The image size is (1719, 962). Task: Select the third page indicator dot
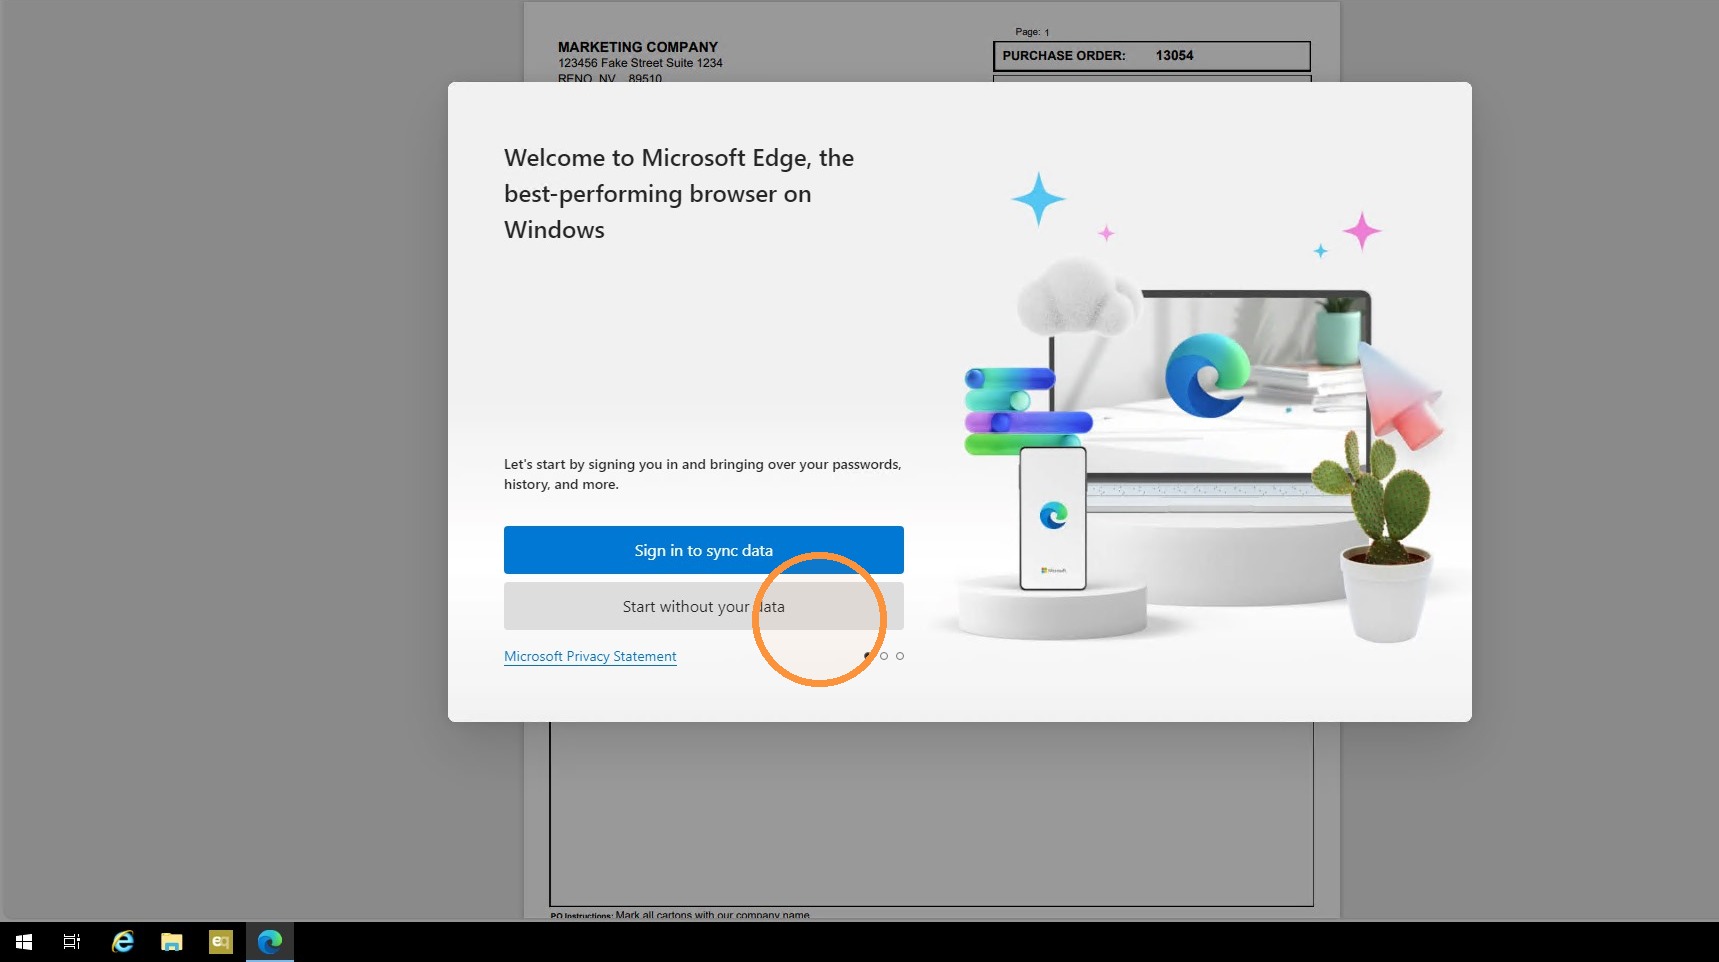pos(900,656)
